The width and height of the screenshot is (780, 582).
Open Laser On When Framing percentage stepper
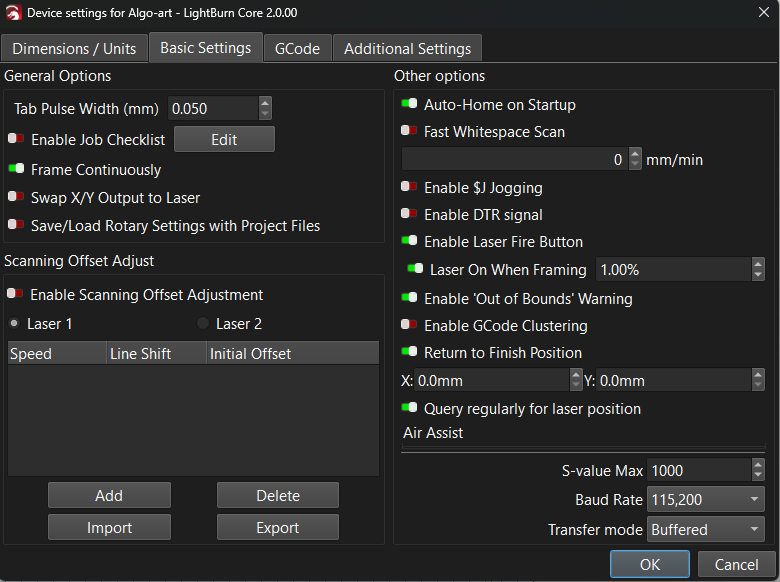click(x=758, y=269)
